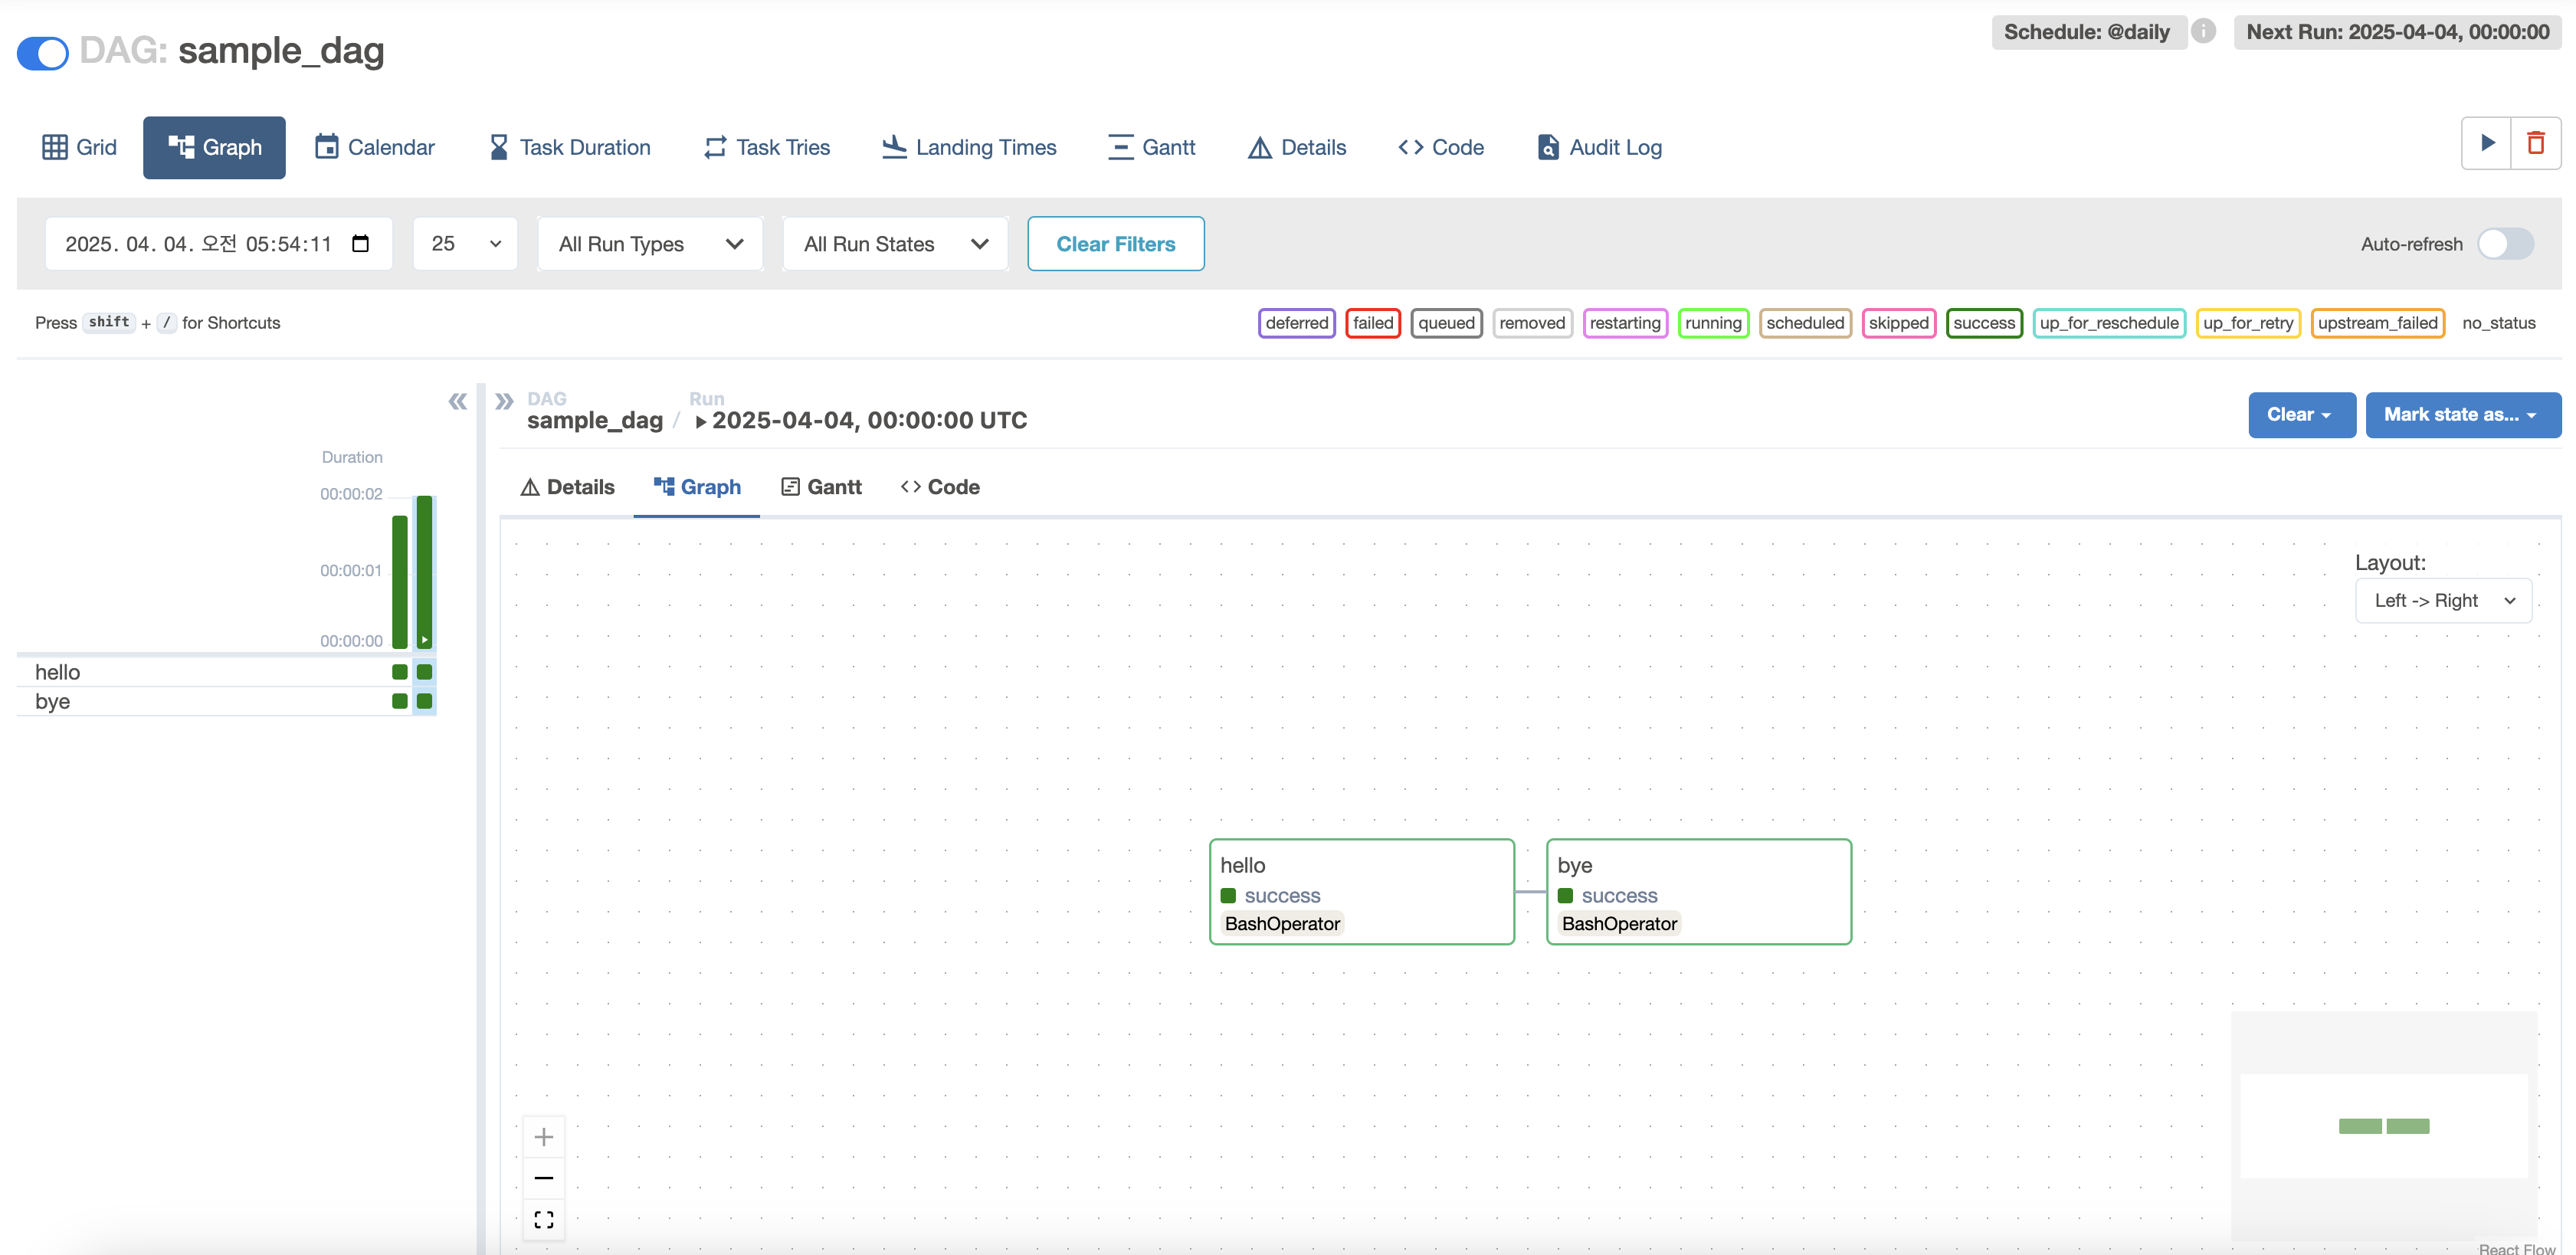Select the hello task node in graph

point(1361,891)
